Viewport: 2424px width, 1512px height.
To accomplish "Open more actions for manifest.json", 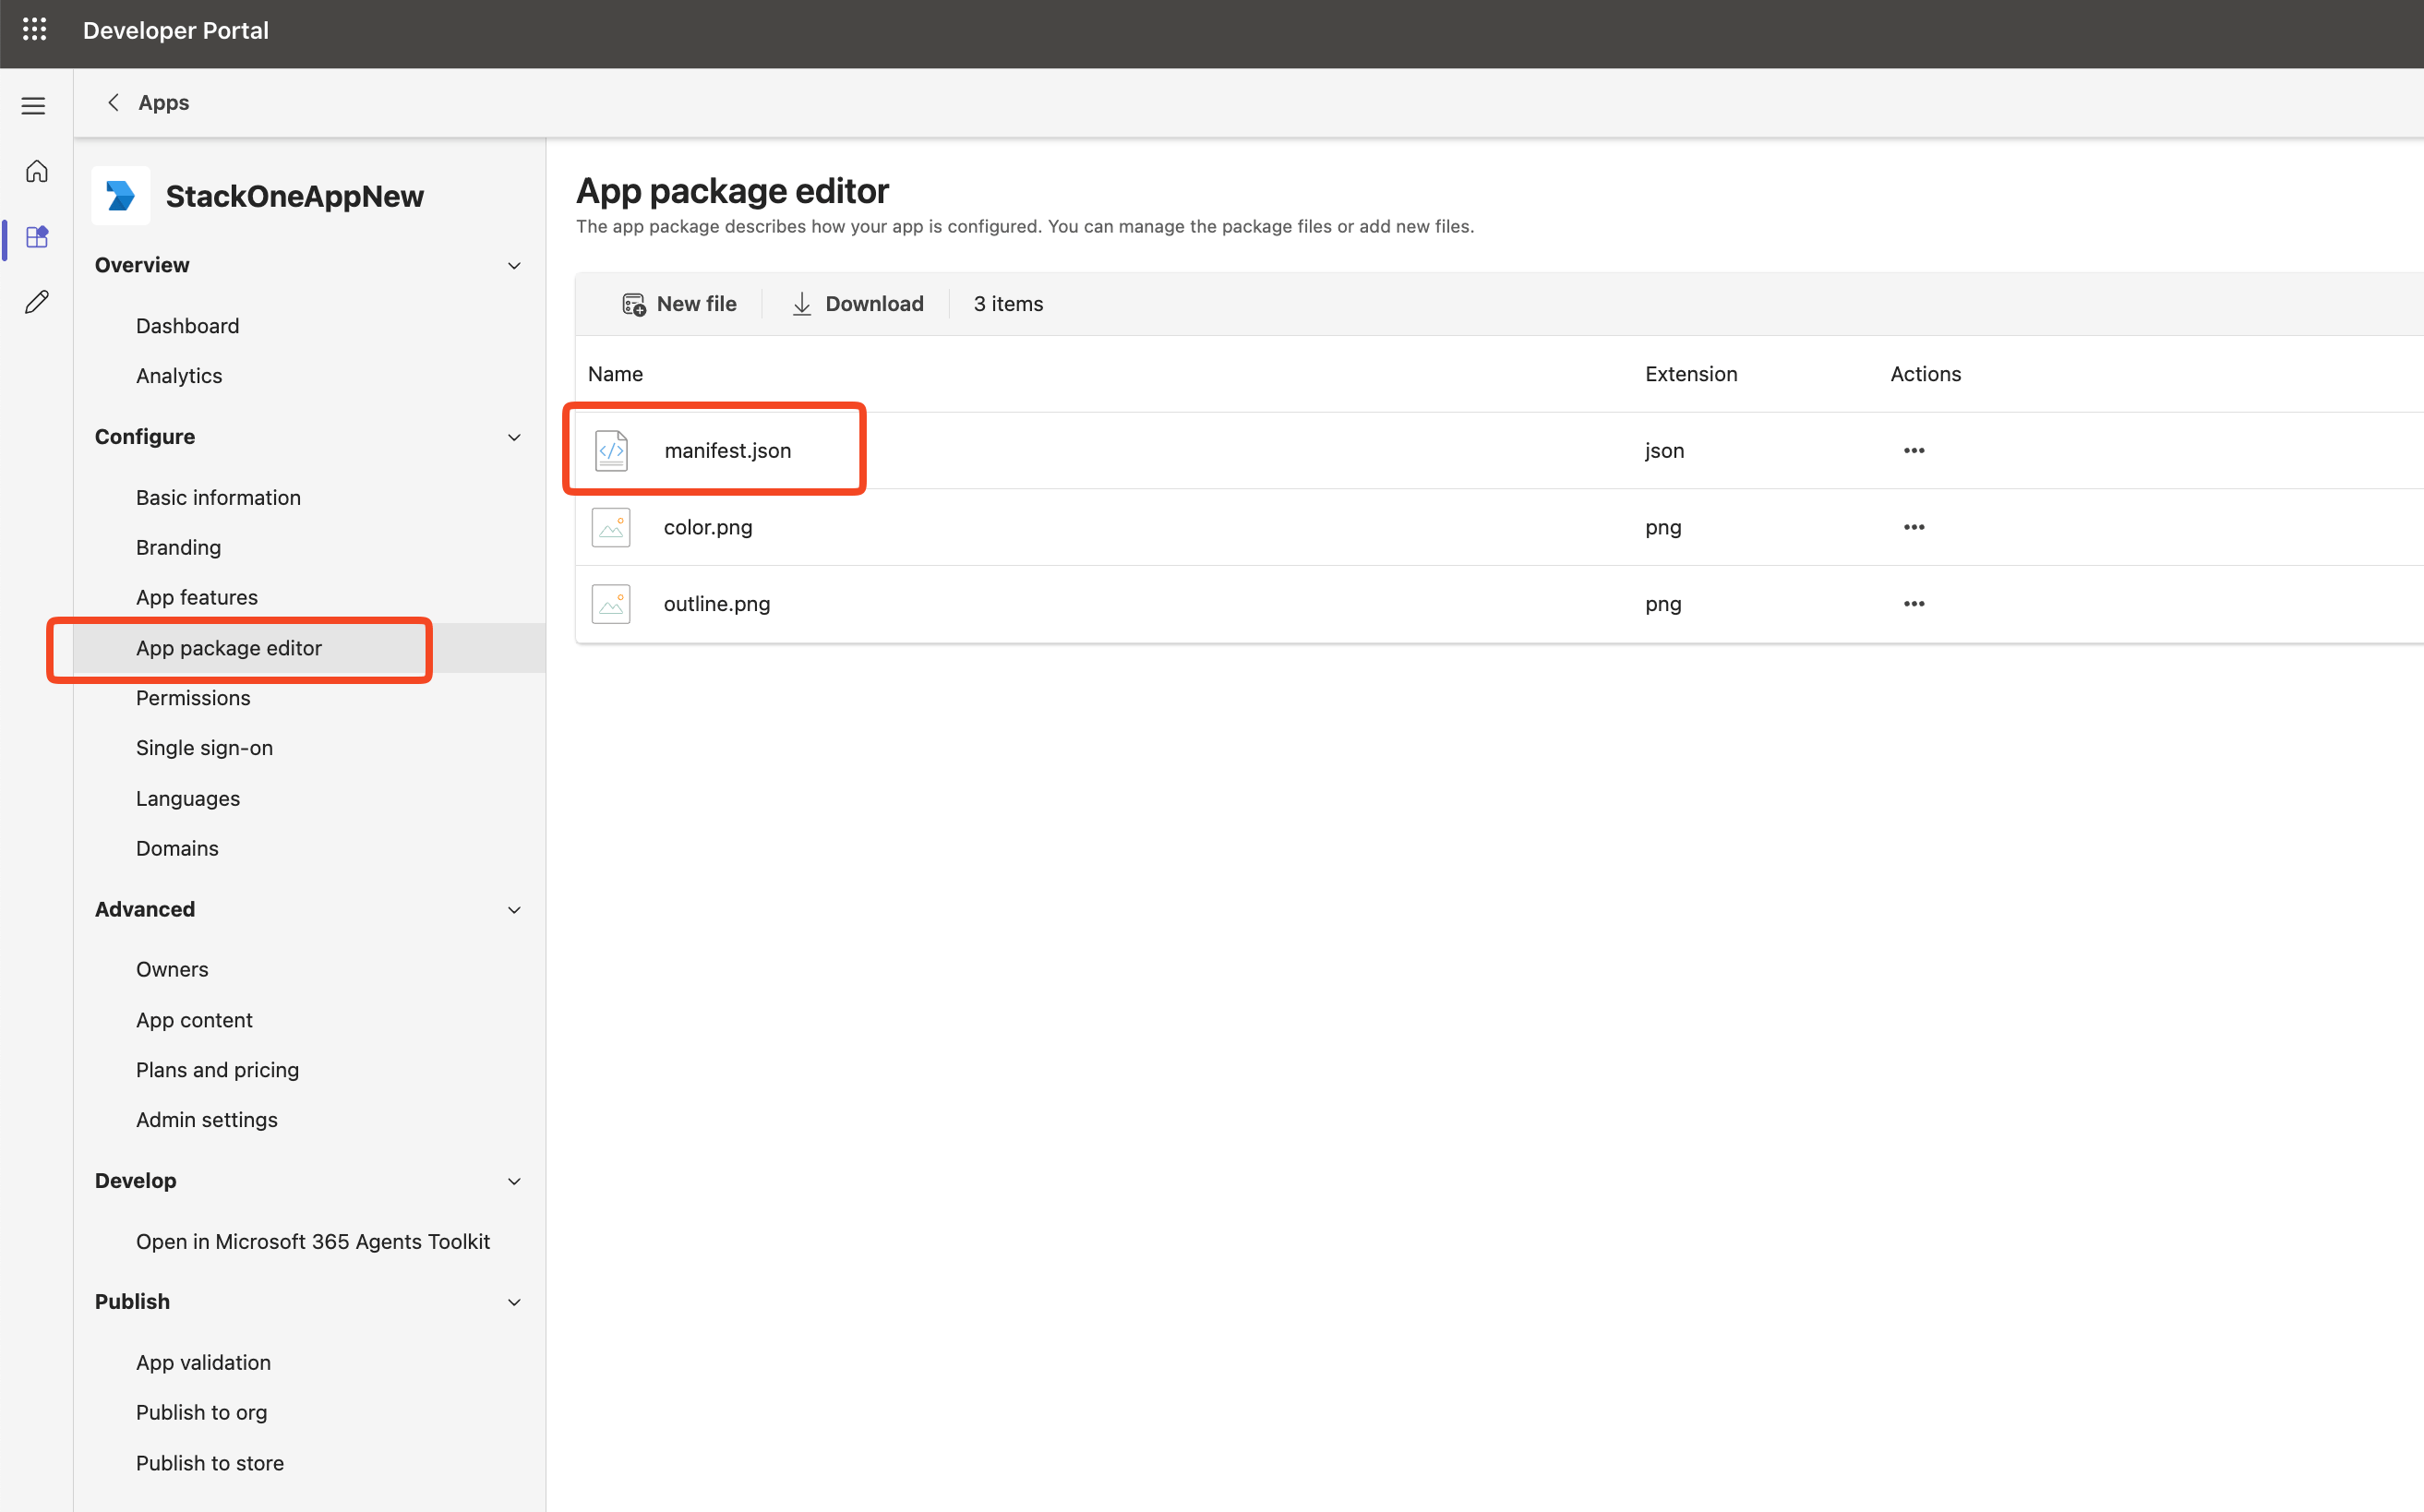I will [x=1914, y=450].
